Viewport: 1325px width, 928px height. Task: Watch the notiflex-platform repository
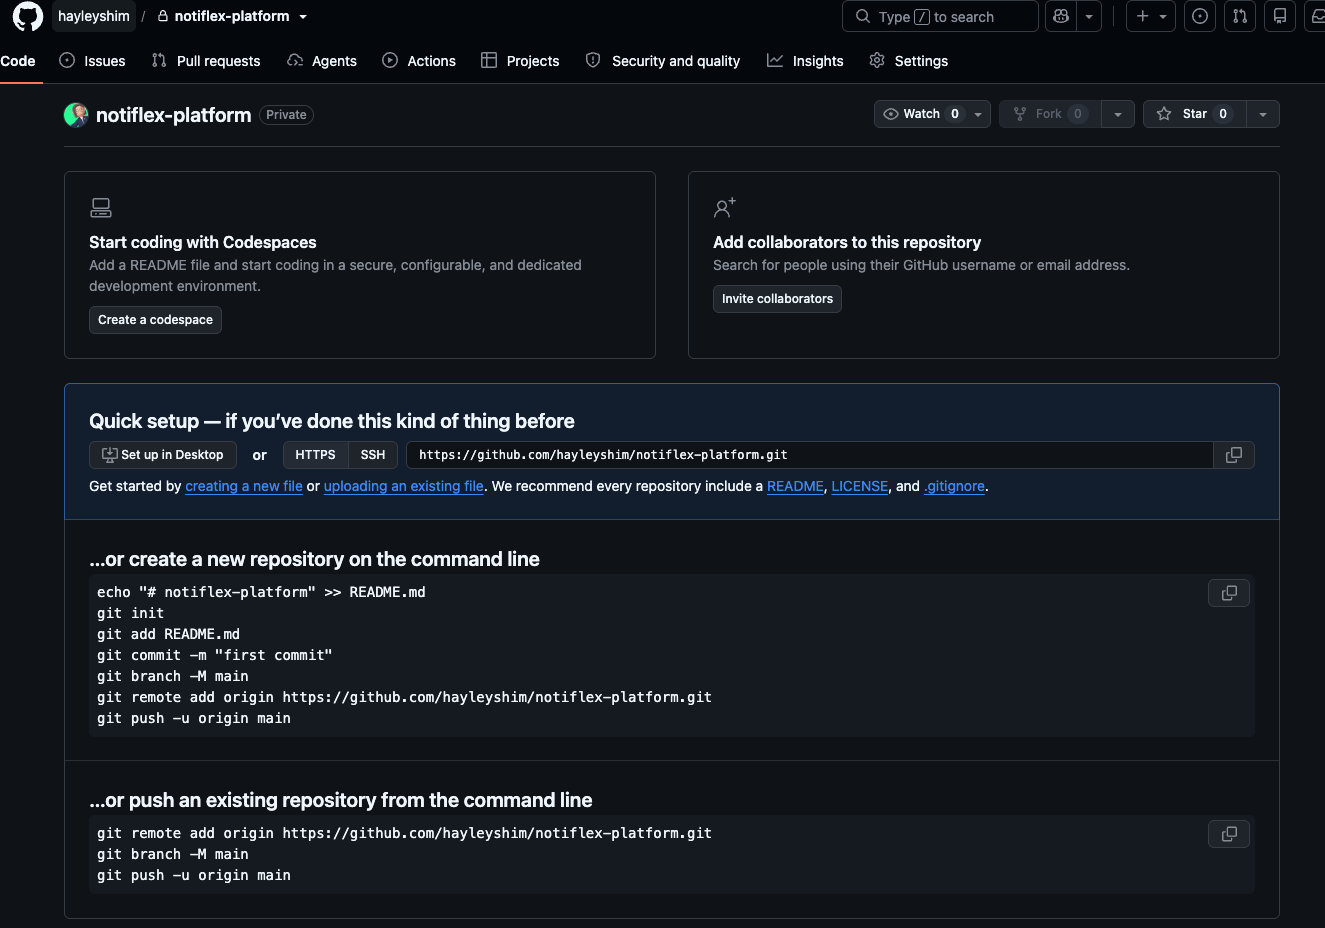click(x=922, y=114)
